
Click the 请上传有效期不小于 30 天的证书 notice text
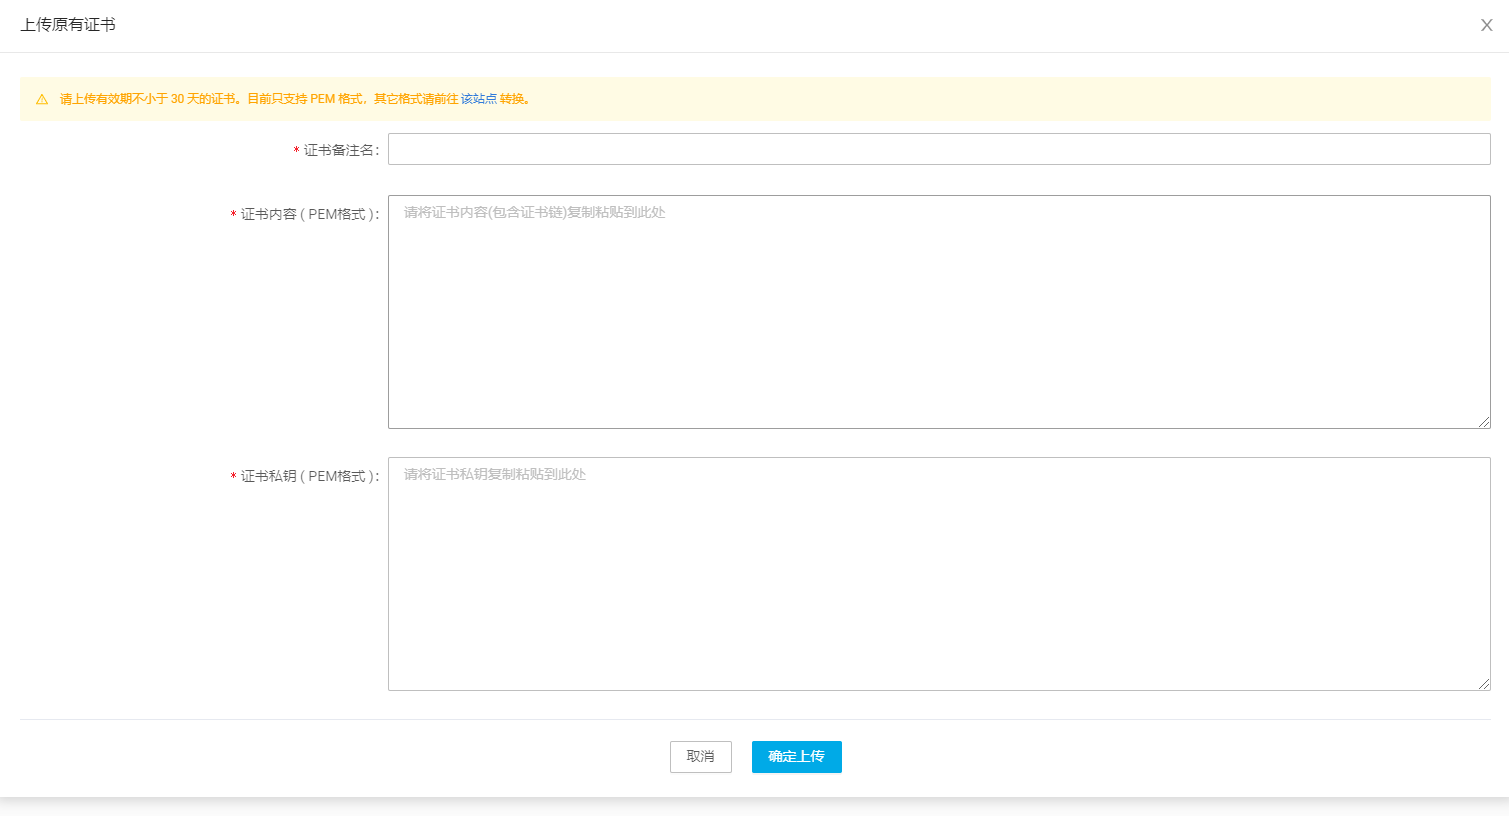click(x=148, y=99)
